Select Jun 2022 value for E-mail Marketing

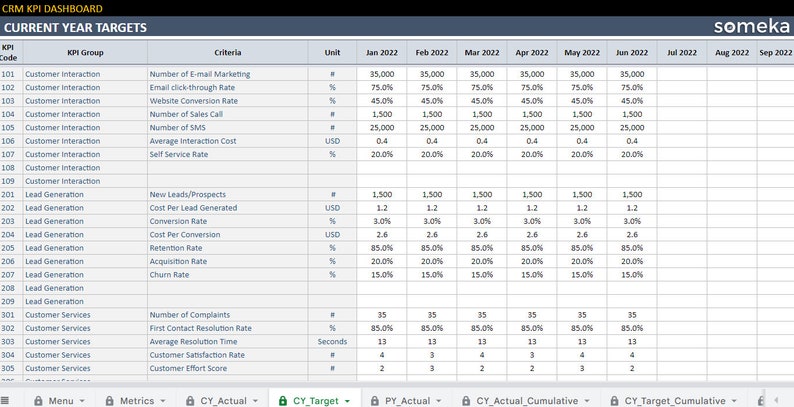tap(632, 74)
